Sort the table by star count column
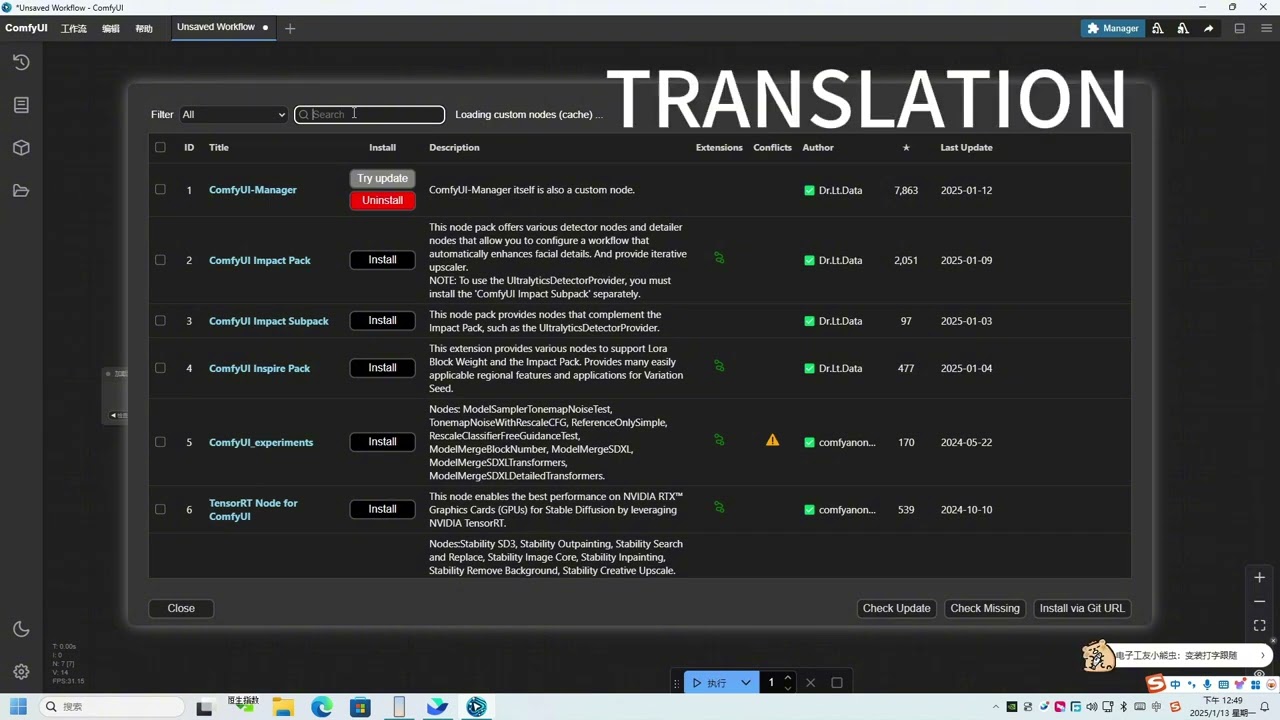The height and width of the screenshot is (720, 1280). point(906,147)
